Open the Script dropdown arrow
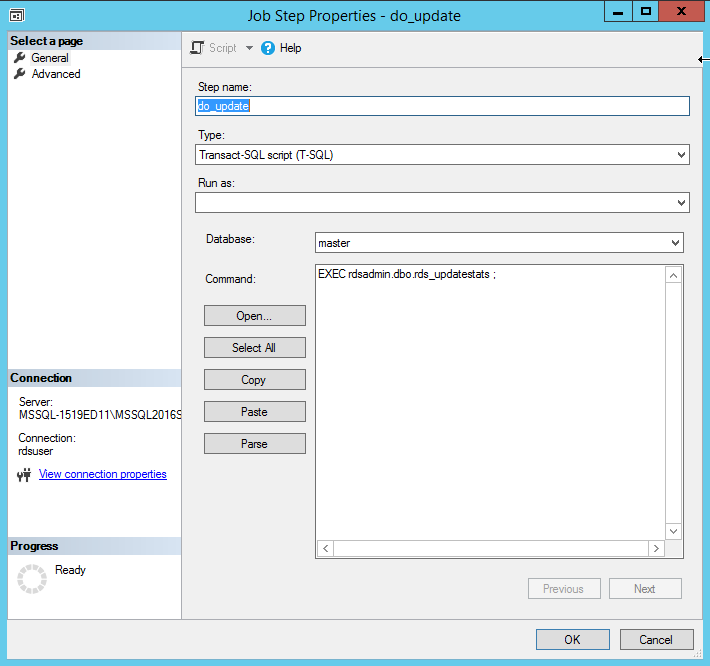 coord(249,48)
